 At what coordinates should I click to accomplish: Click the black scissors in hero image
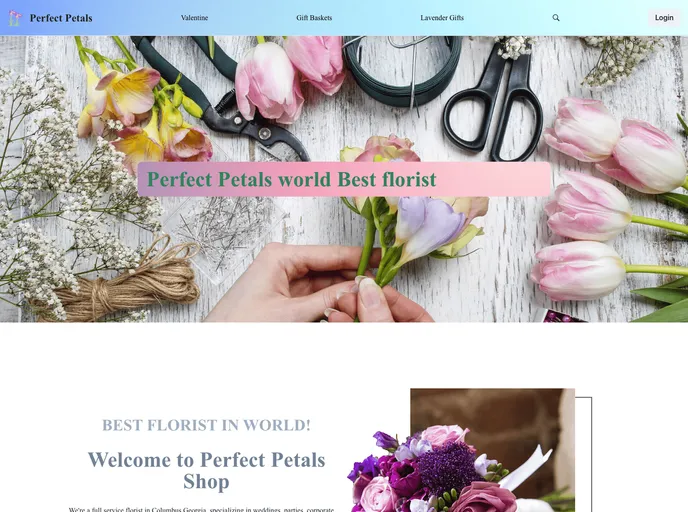(496, 103)
